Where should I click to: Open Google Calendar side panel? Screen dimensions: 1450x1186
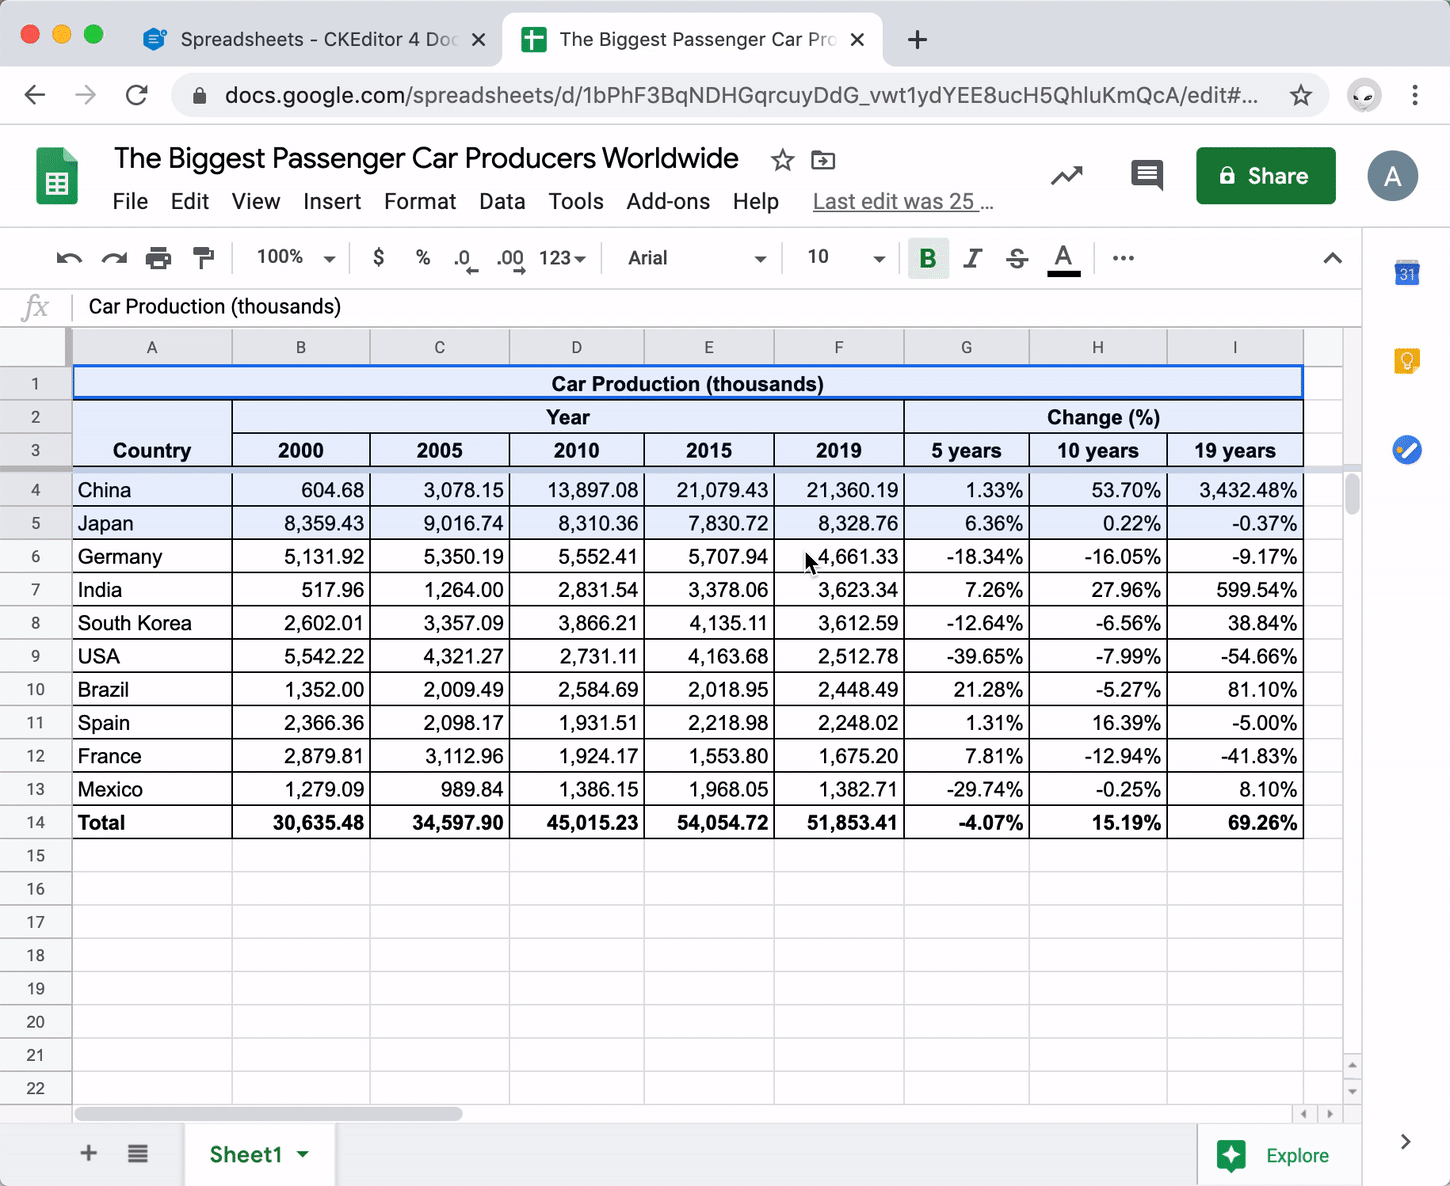(1407, 271)
